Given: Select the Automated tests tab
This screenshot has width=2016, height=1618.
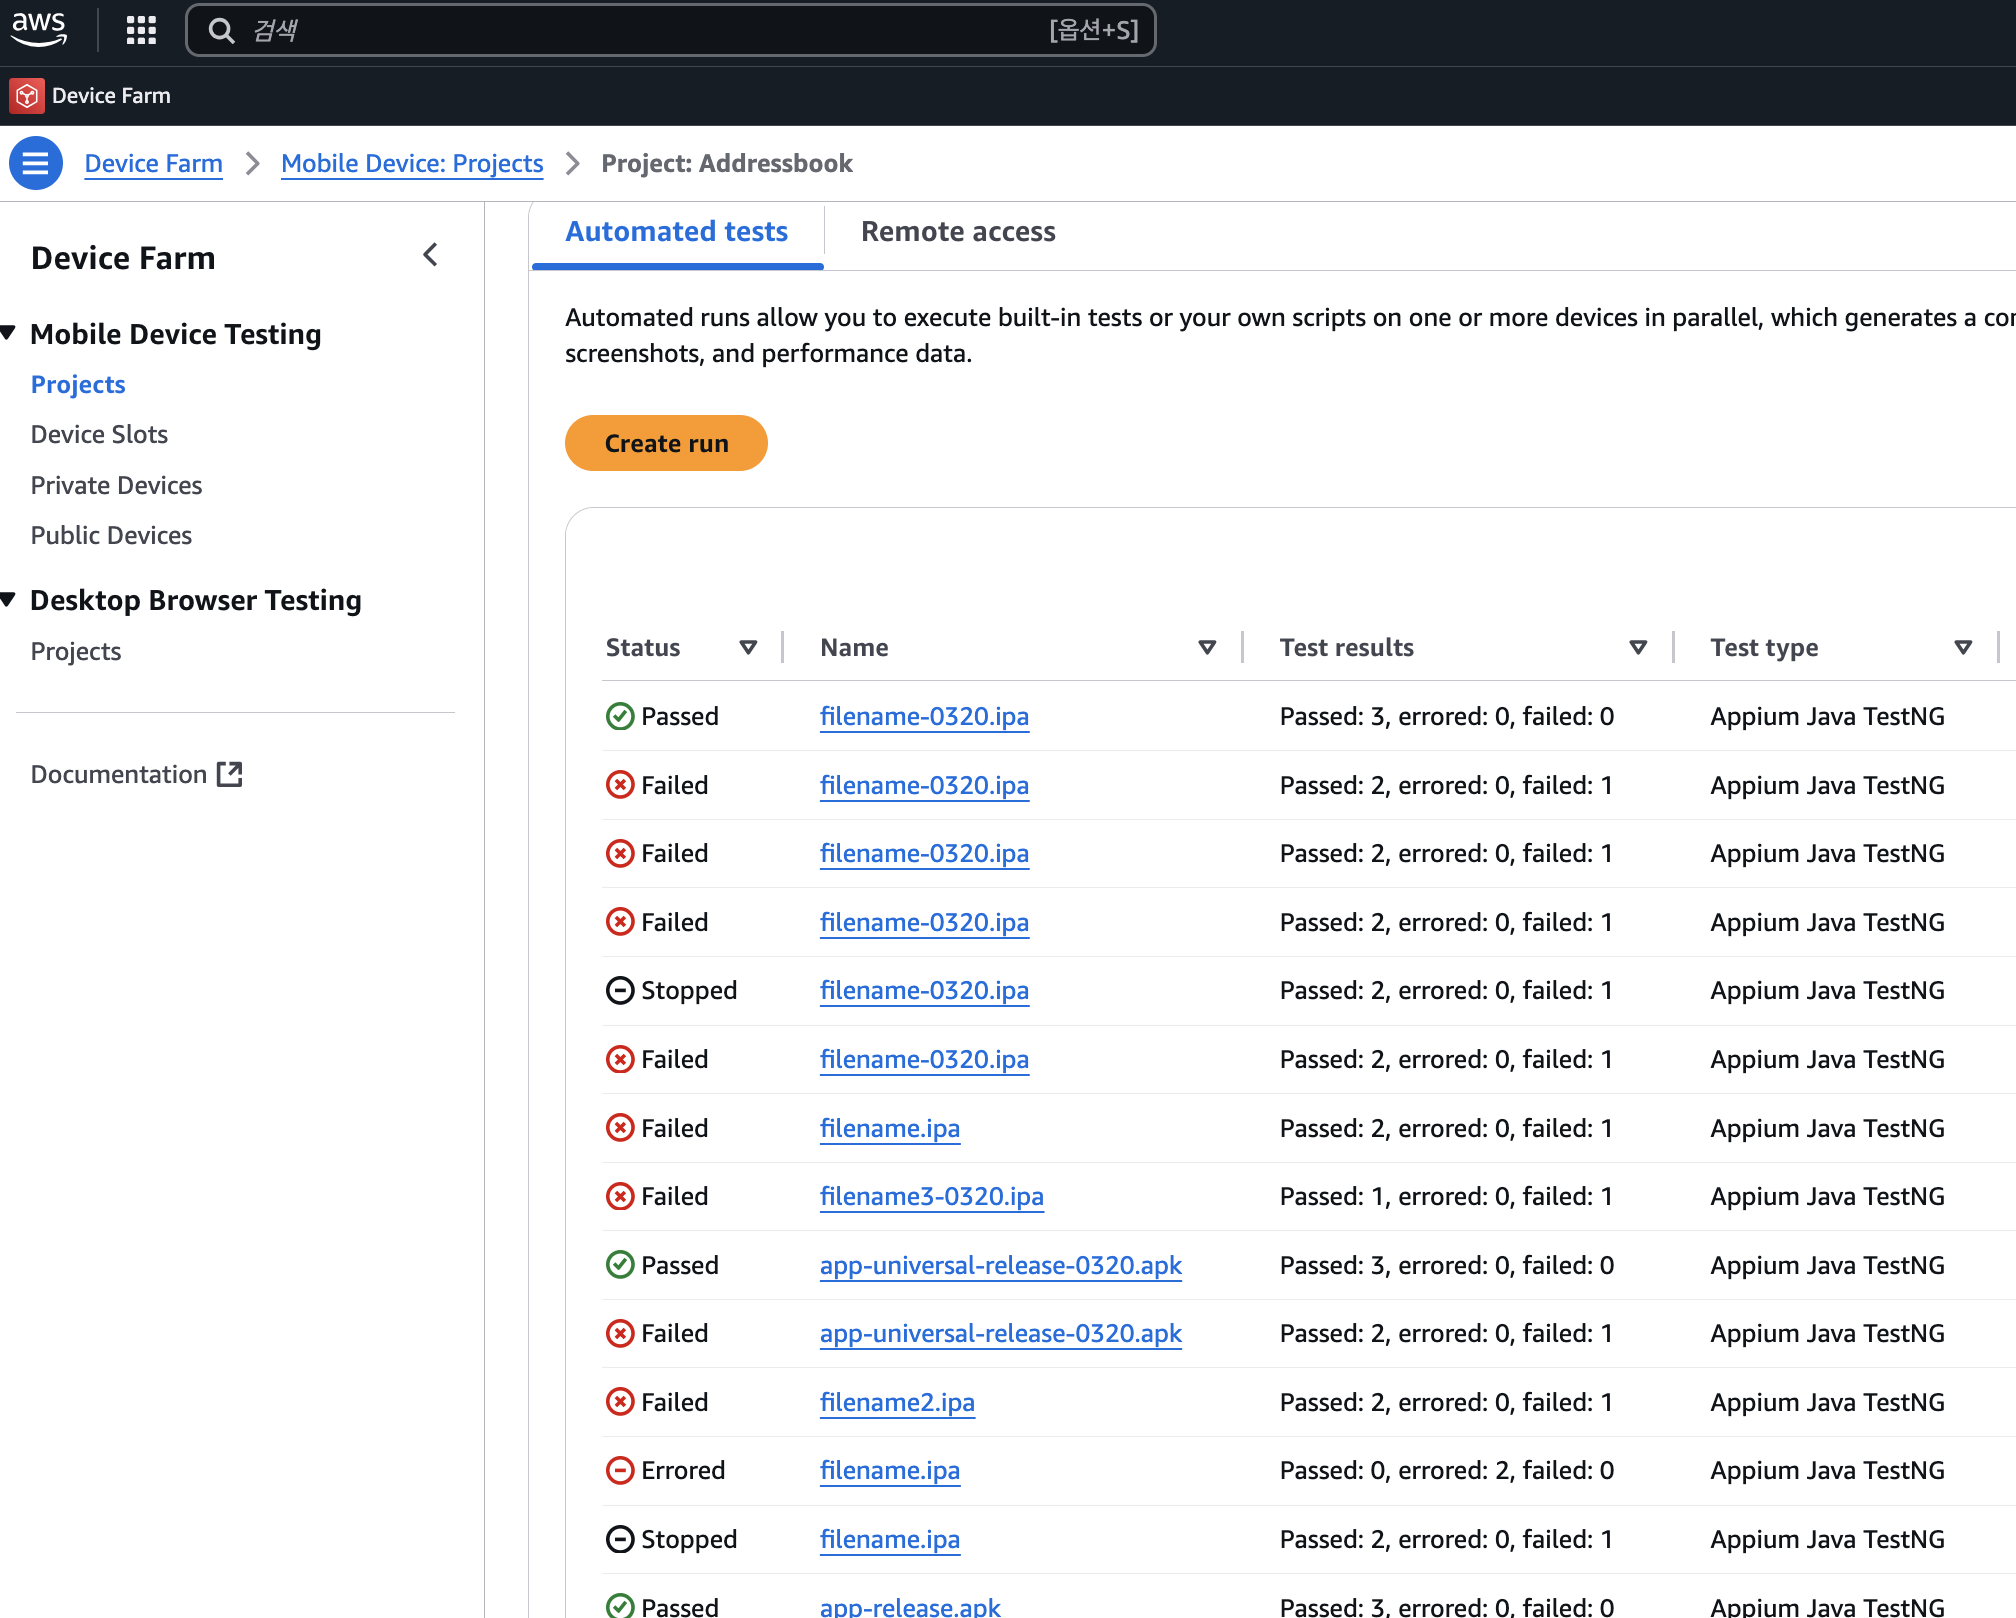Looking at the screenshot, I should [x=676, y=232].
